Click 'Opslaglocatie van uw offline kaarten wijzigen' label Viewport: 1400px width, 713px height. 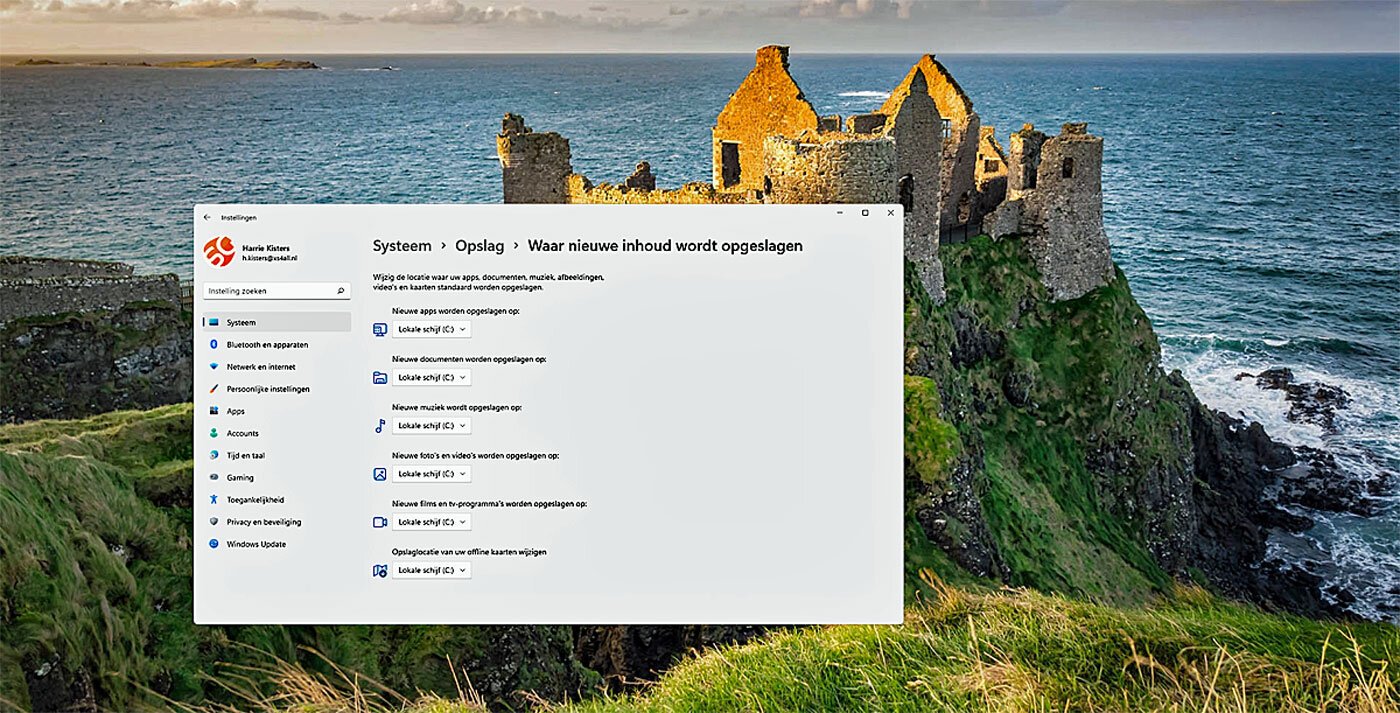click(x=469, y=551)
